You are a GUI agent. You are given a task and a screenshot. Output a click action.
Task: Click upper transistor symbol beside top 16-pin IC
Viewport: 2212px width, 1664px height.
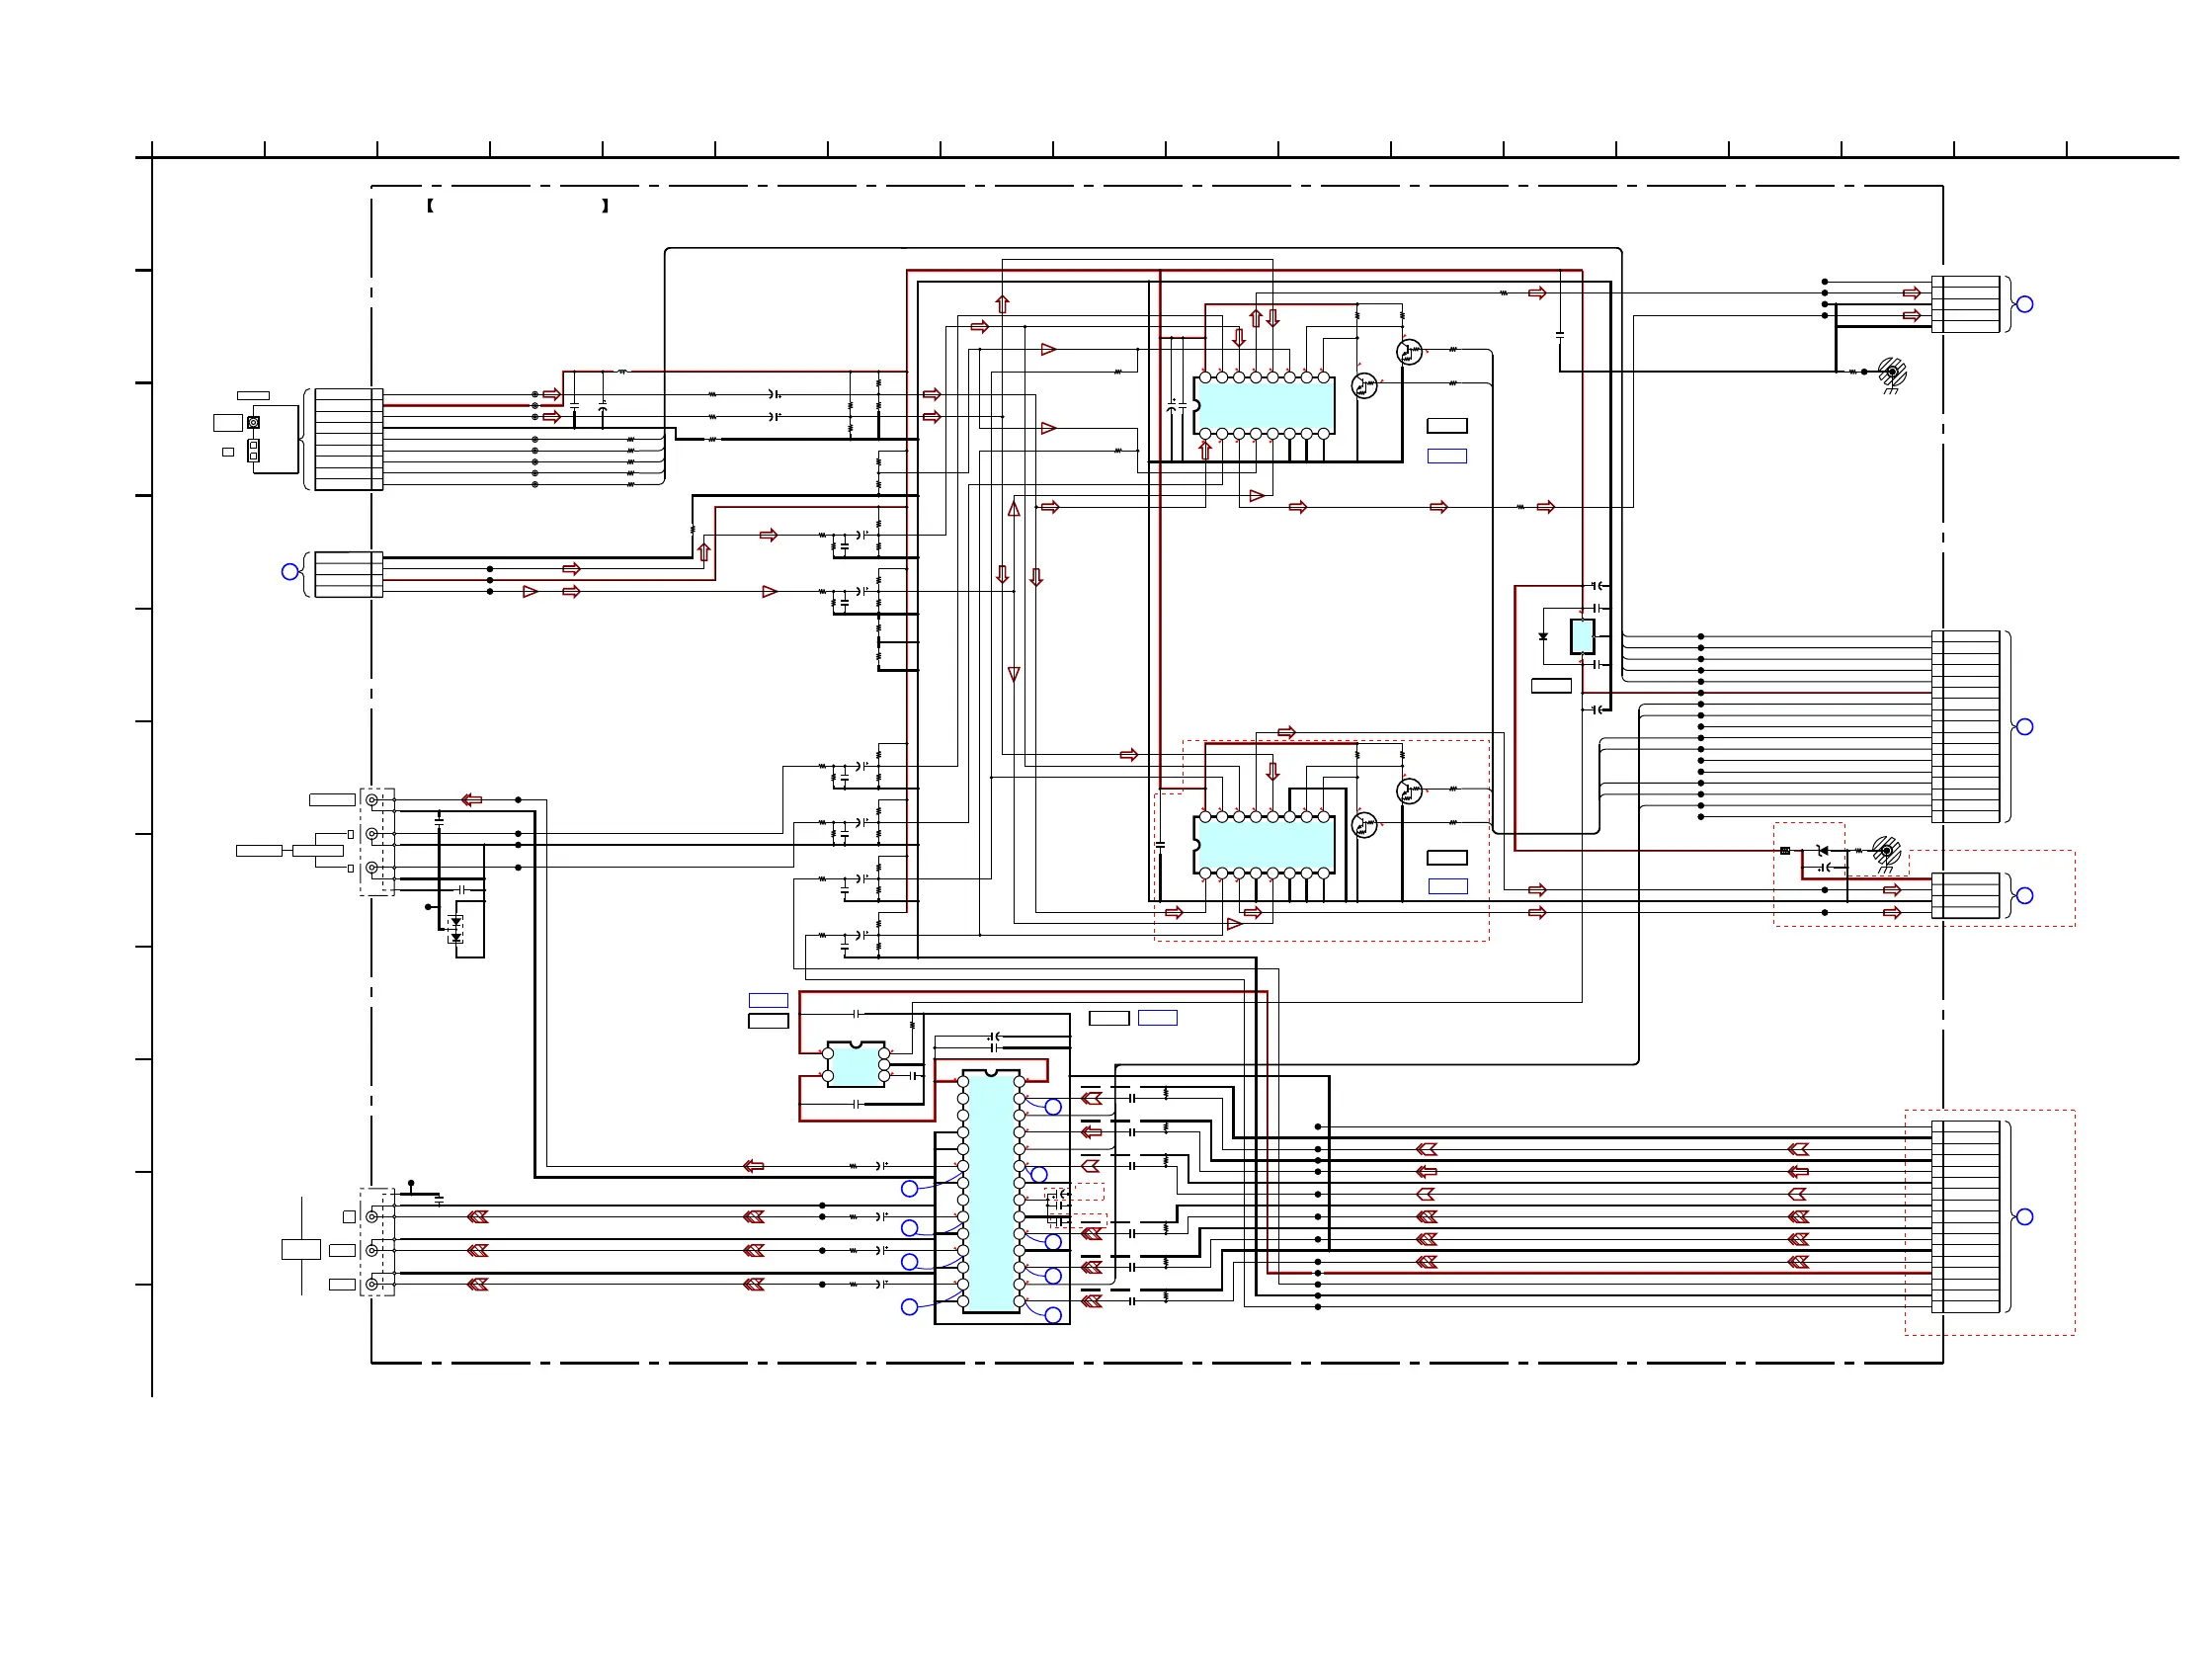(1409, 352)
